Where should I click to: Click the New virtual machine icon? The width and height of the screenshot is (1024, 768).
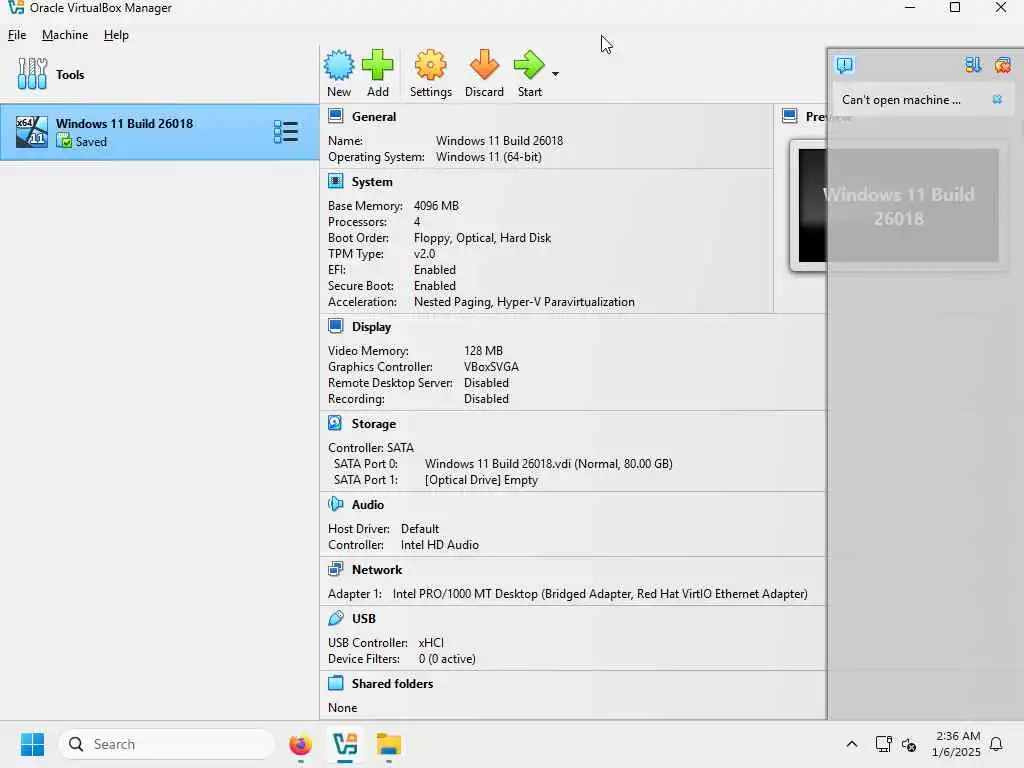point(339,65)
